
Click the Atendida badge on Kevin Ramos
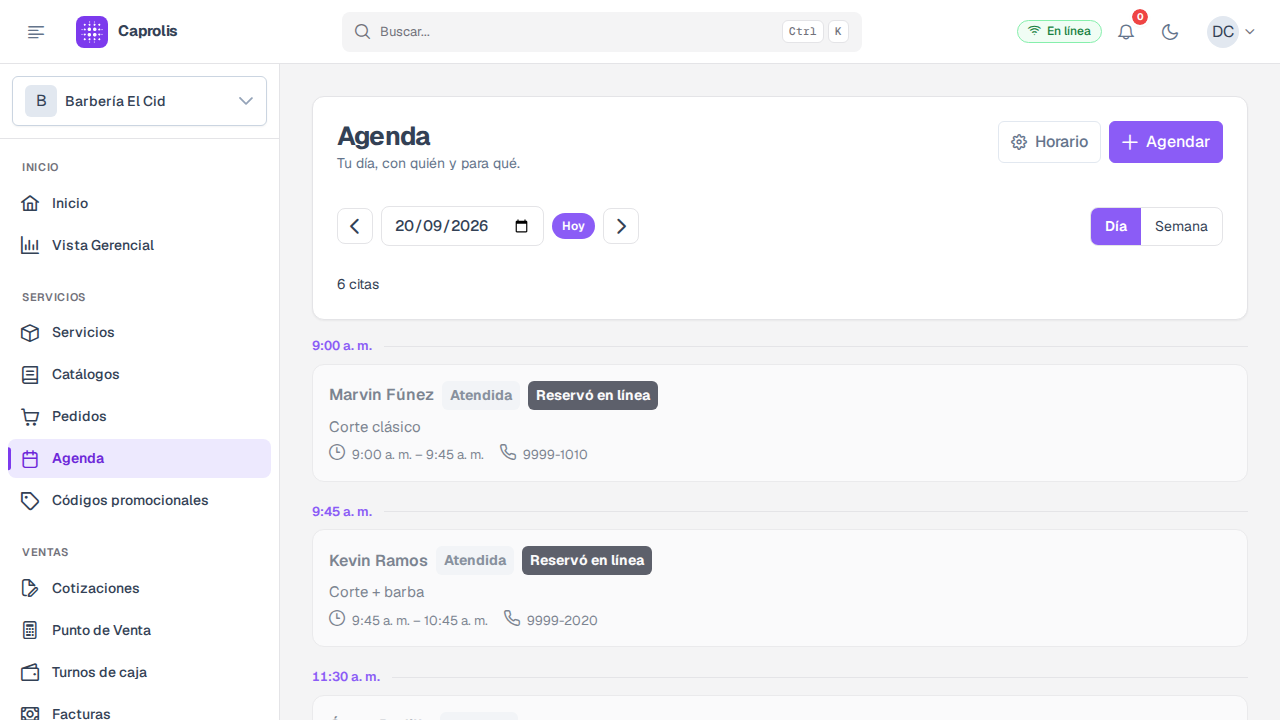pos(475,560)
